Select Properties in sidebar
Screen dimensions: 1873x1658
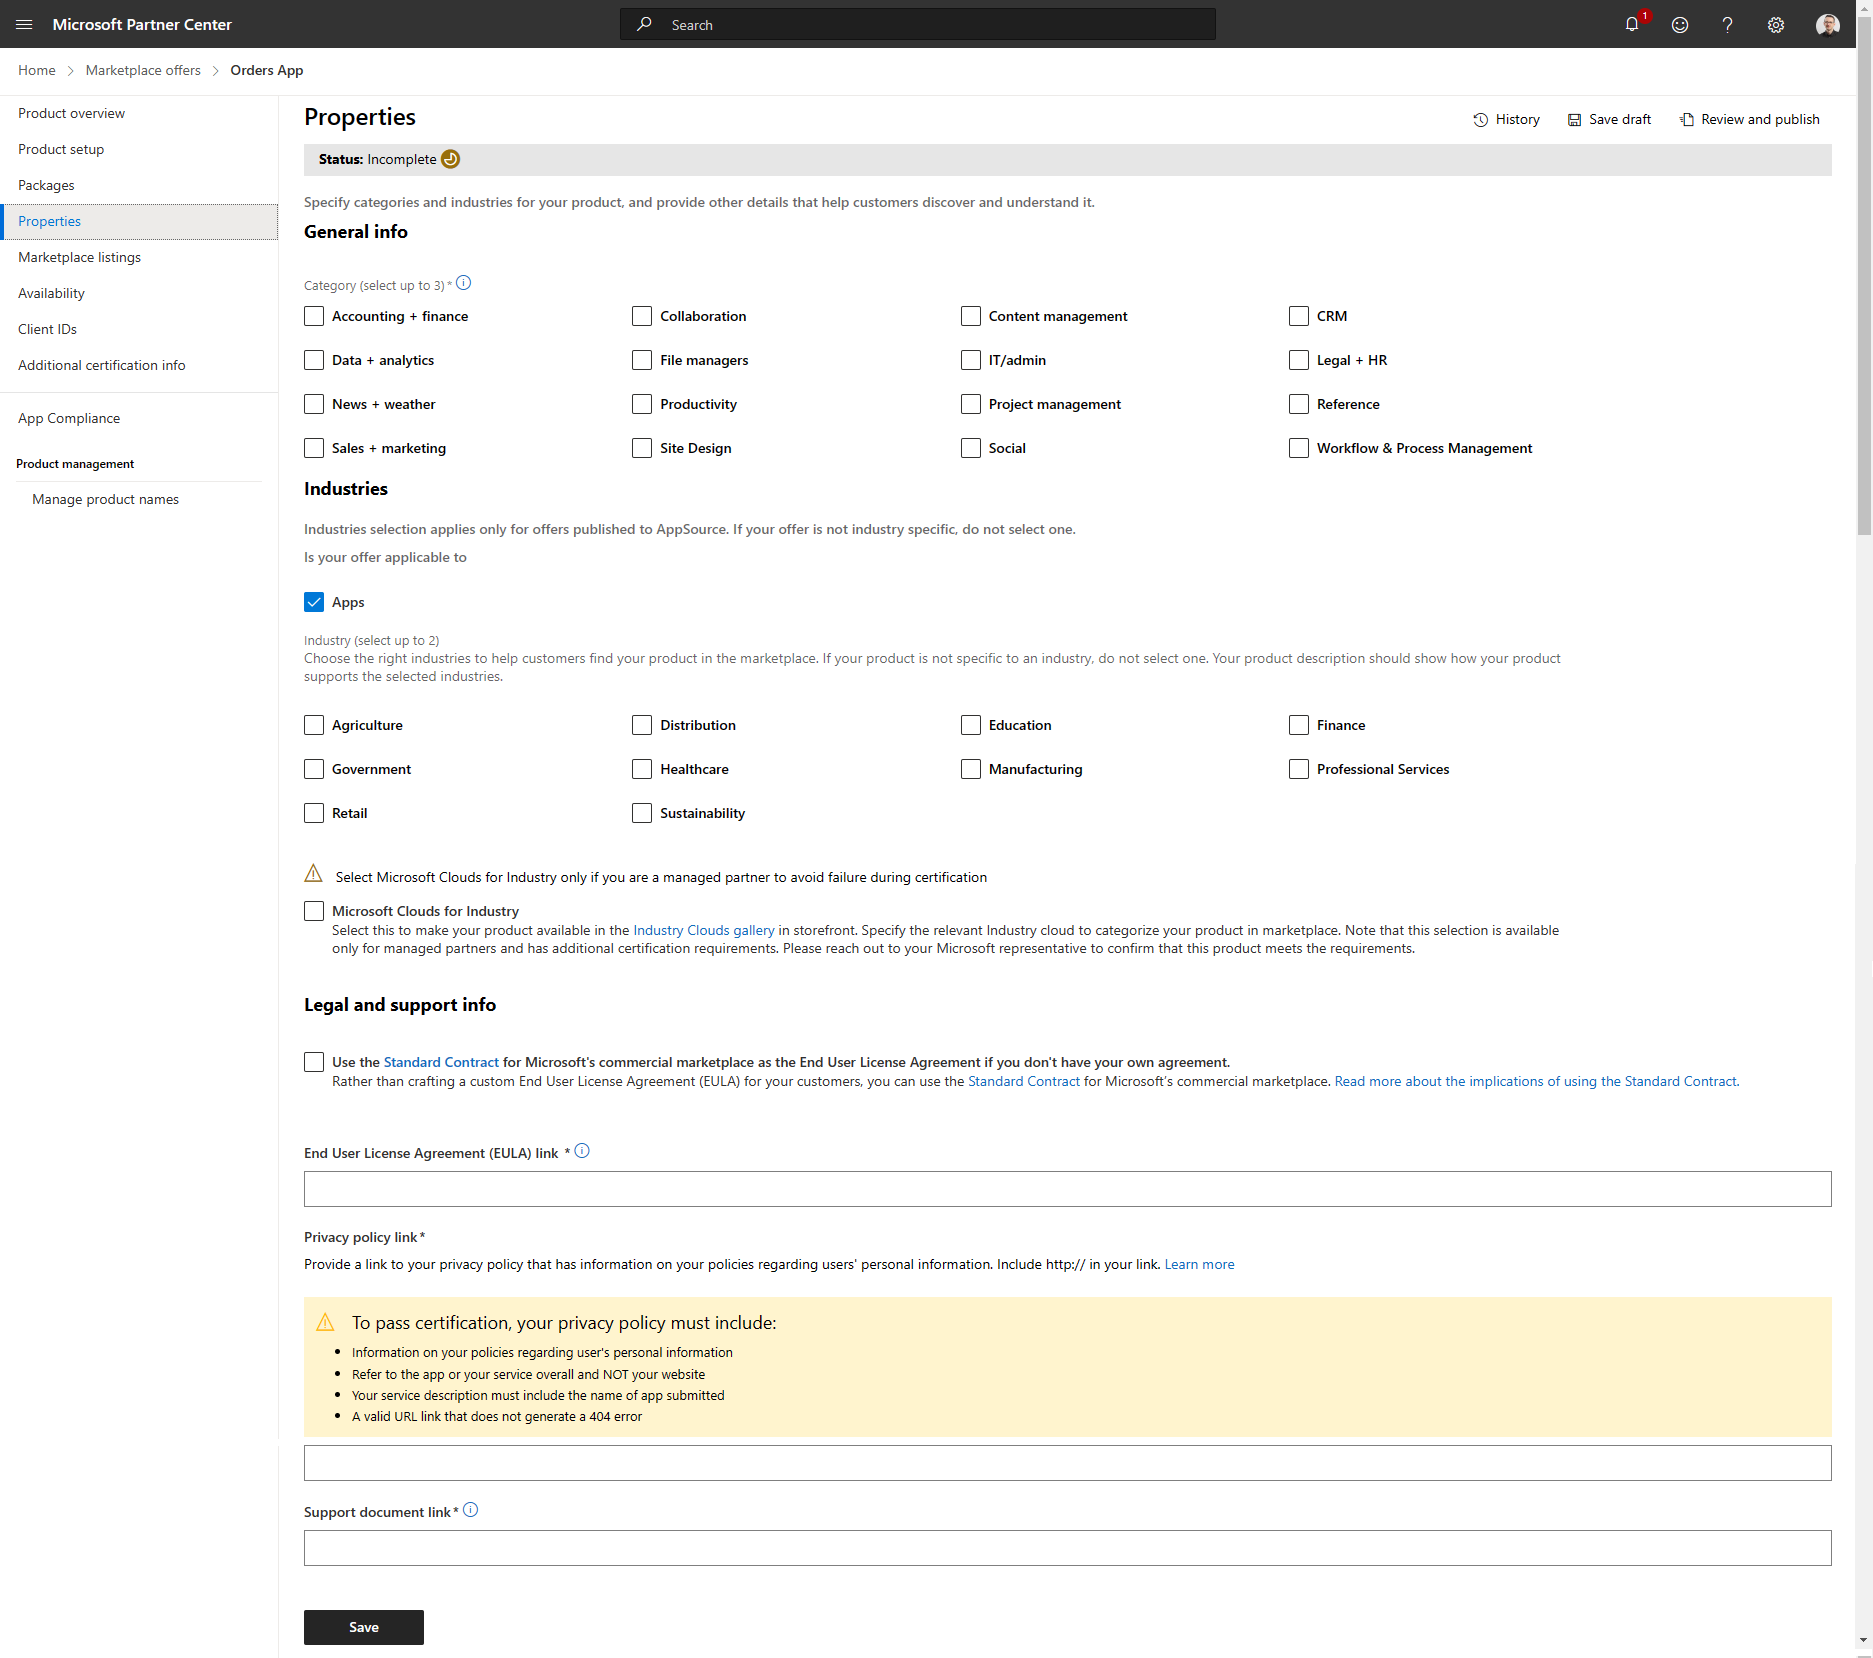coord(139,221)
